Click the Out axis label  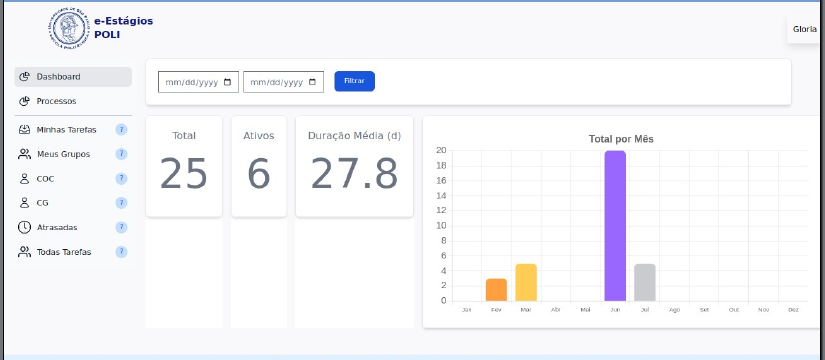pyautogui.click(x=734, y=310)
